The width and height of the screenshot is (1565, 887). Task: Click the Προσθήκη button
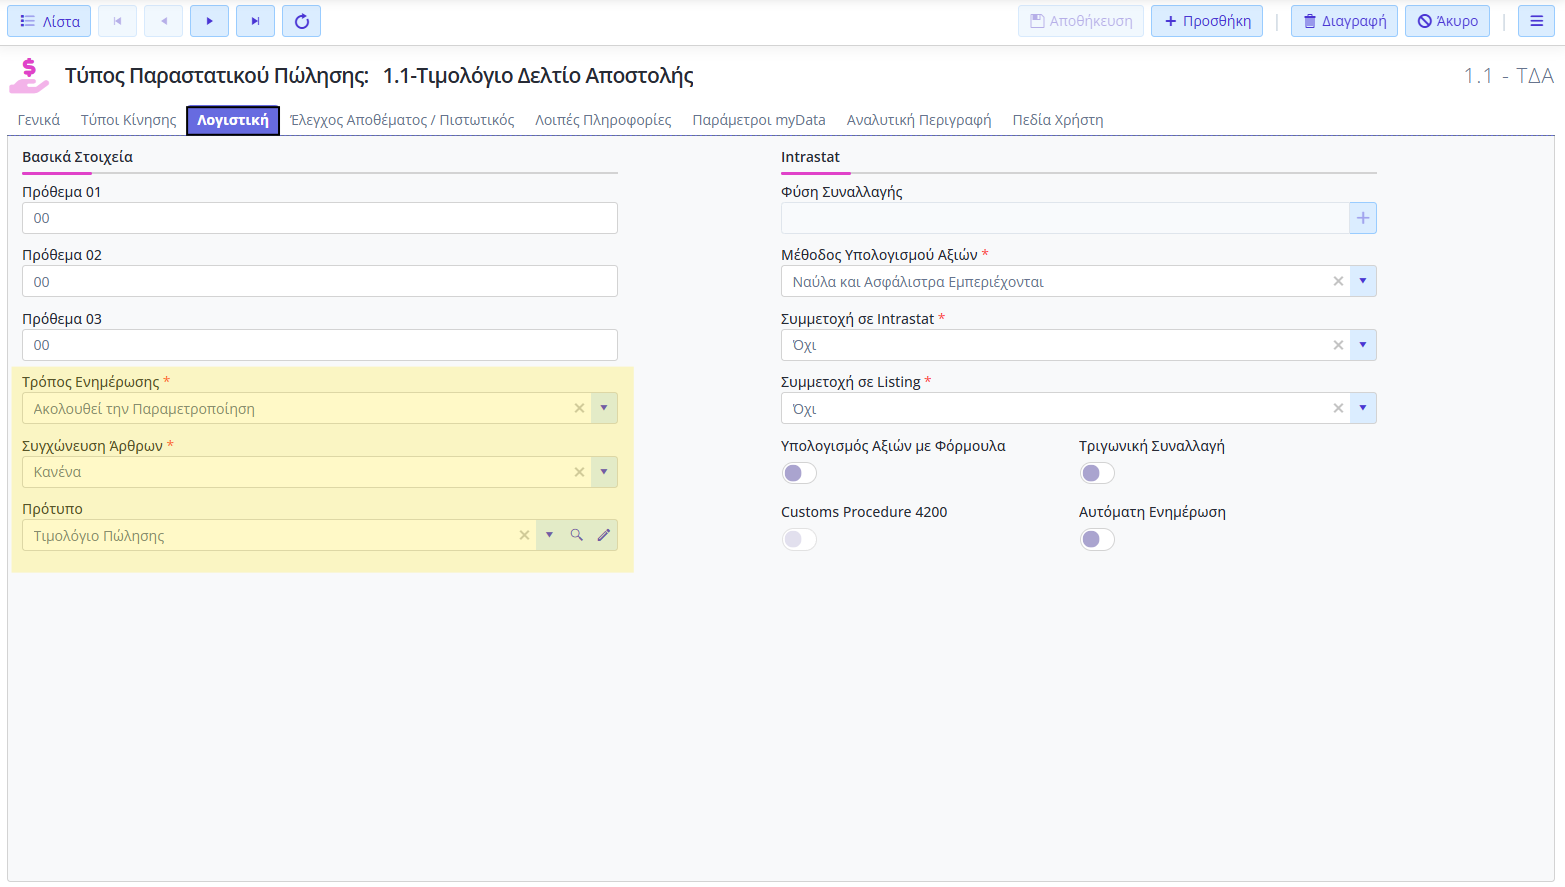tap(1207, 21)
